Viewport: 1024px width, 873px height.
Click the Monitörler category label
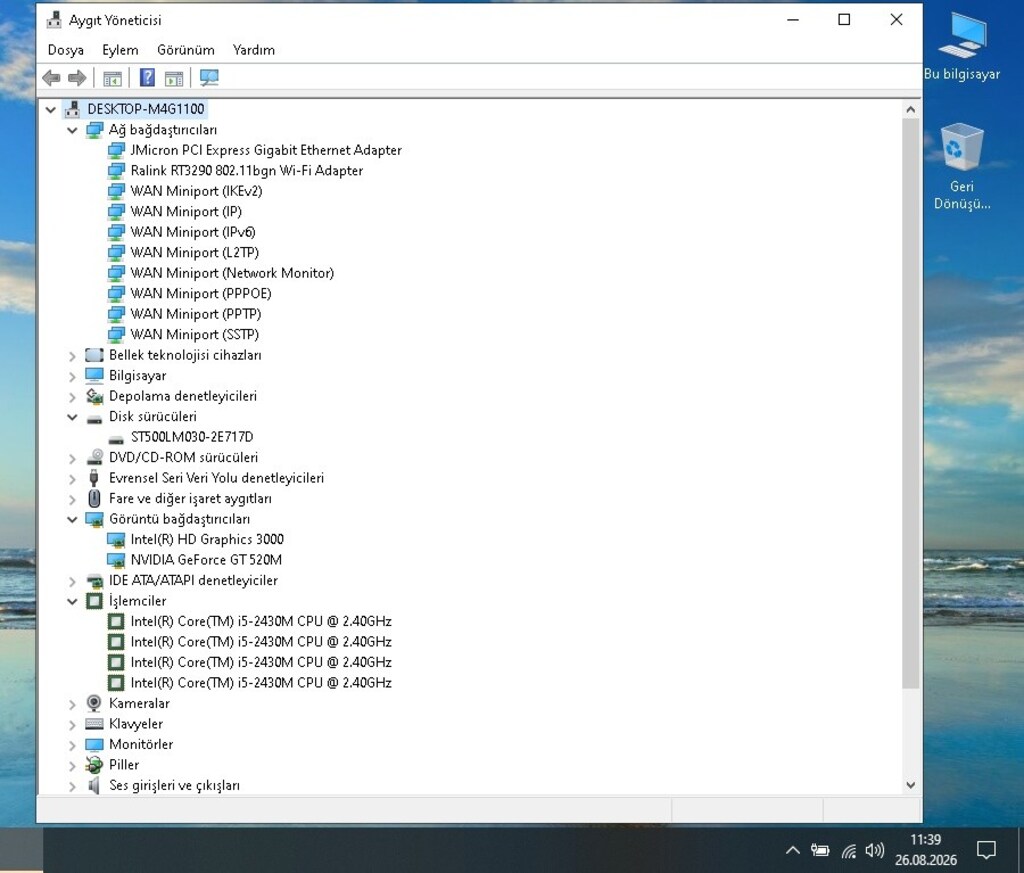(x=141, y=744)
